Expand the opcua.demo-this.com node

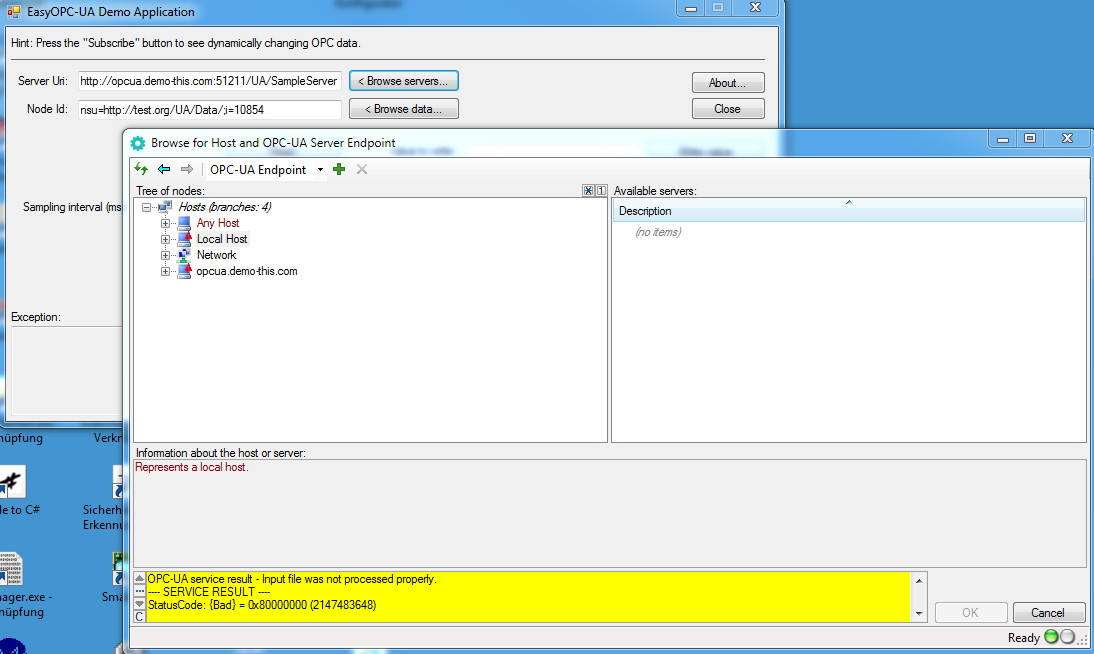tap(165, 272)
